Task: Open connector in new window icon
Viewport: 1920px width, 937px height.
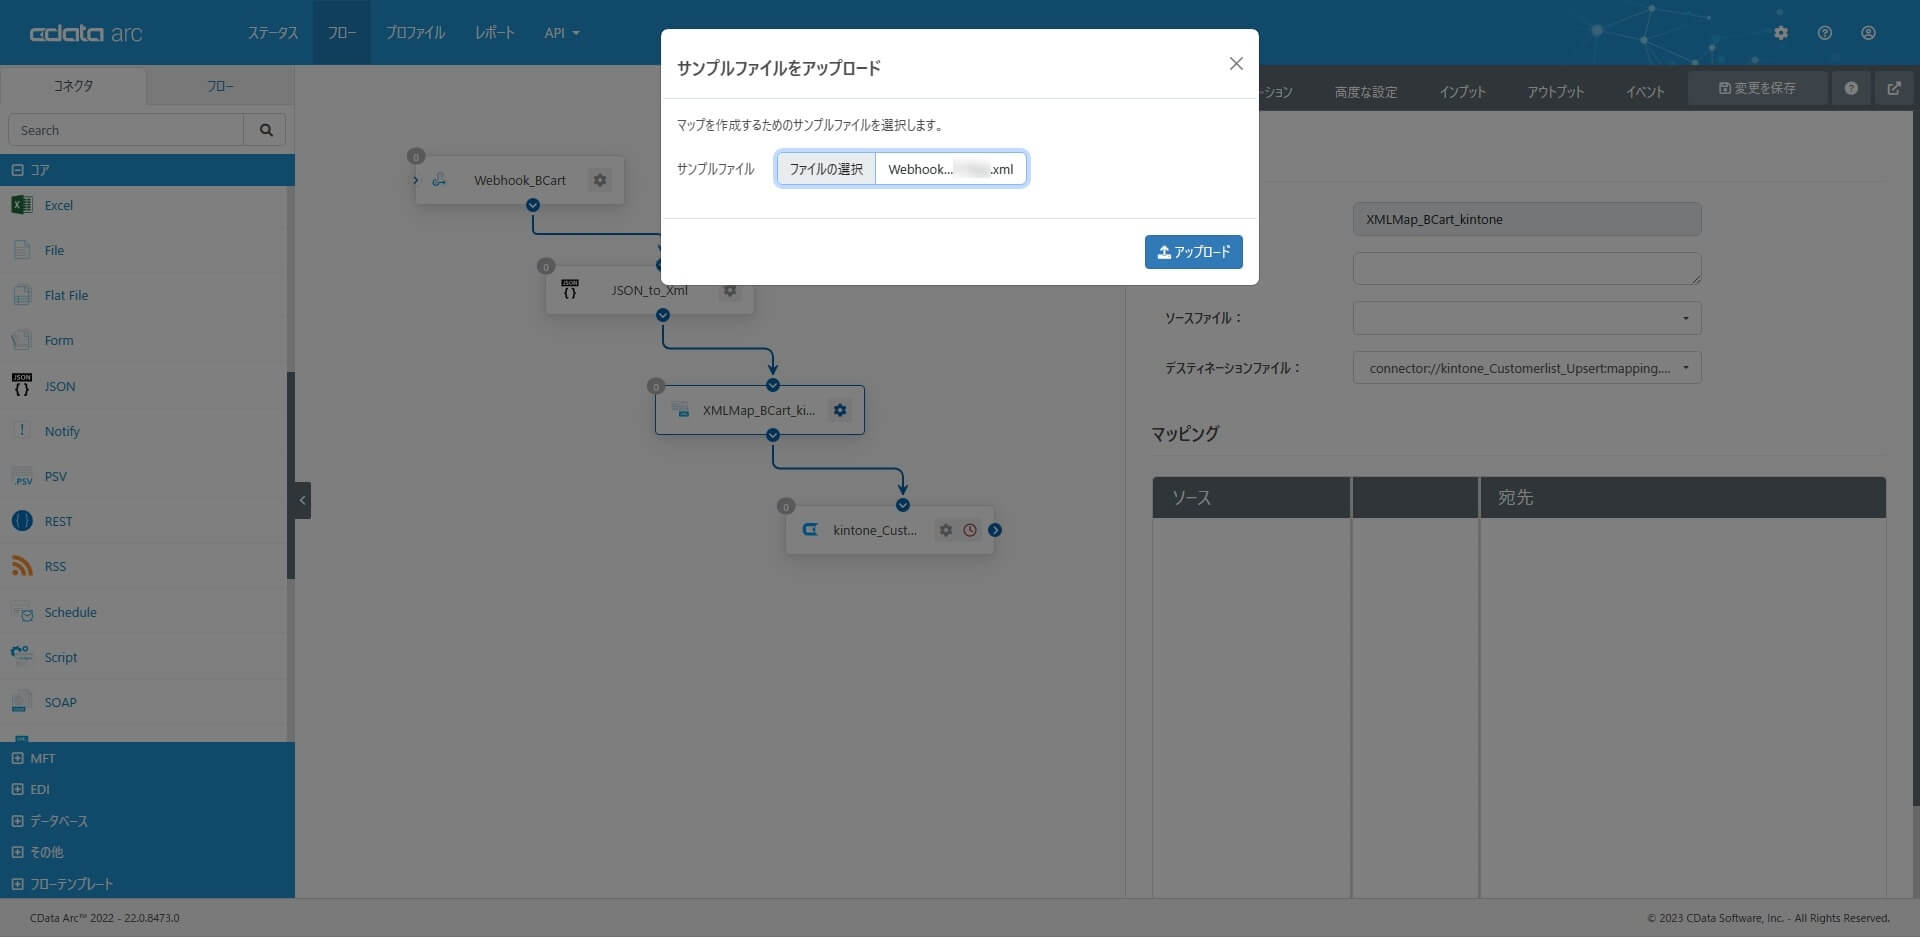Action: pos(1894,88)
